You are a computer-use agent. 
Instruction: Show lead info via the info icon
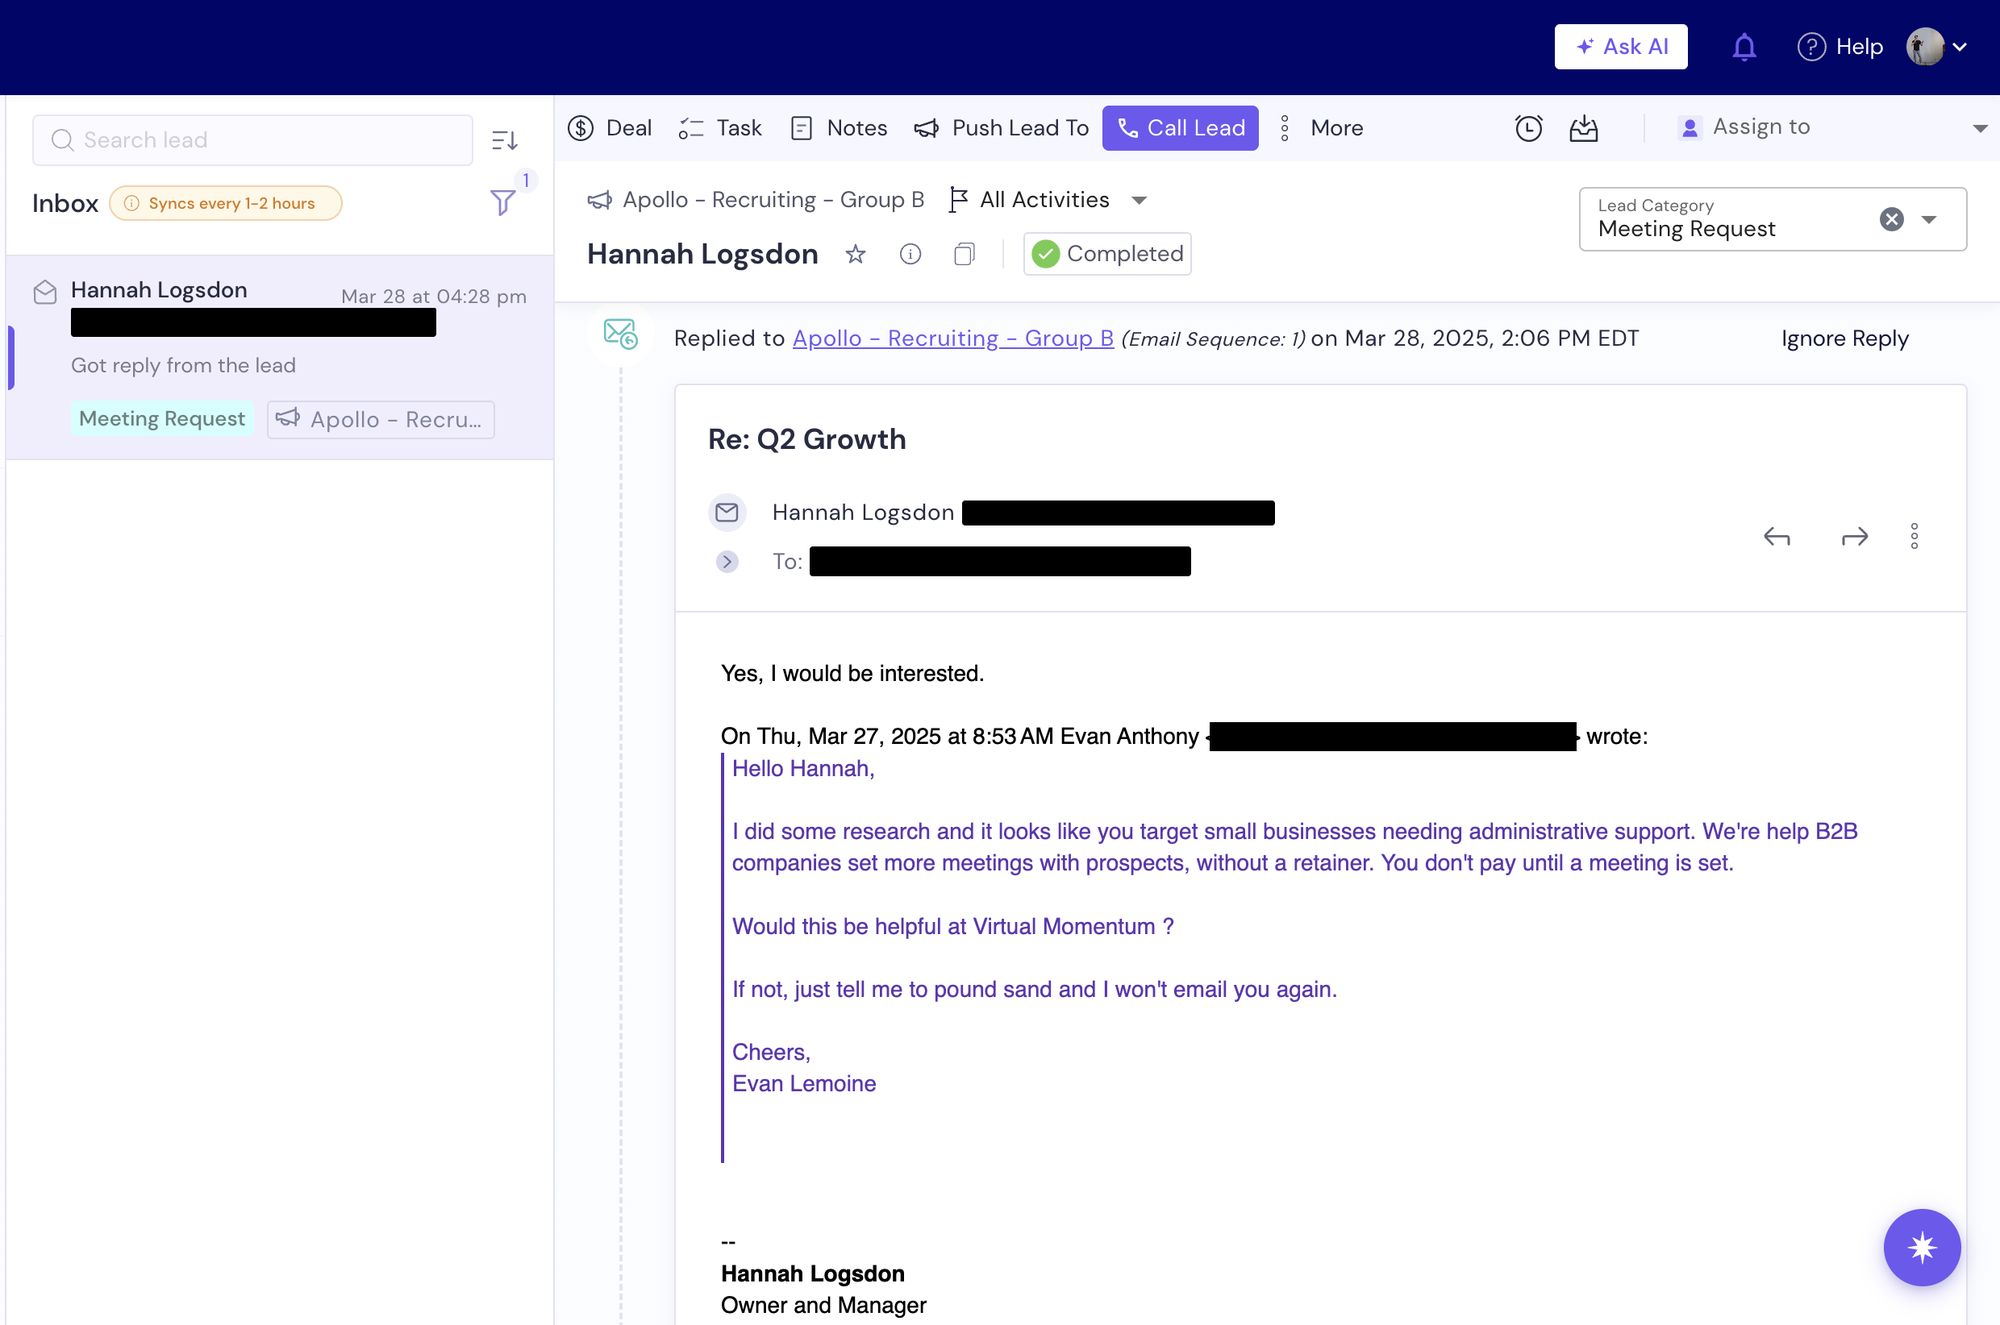point(910,254)
